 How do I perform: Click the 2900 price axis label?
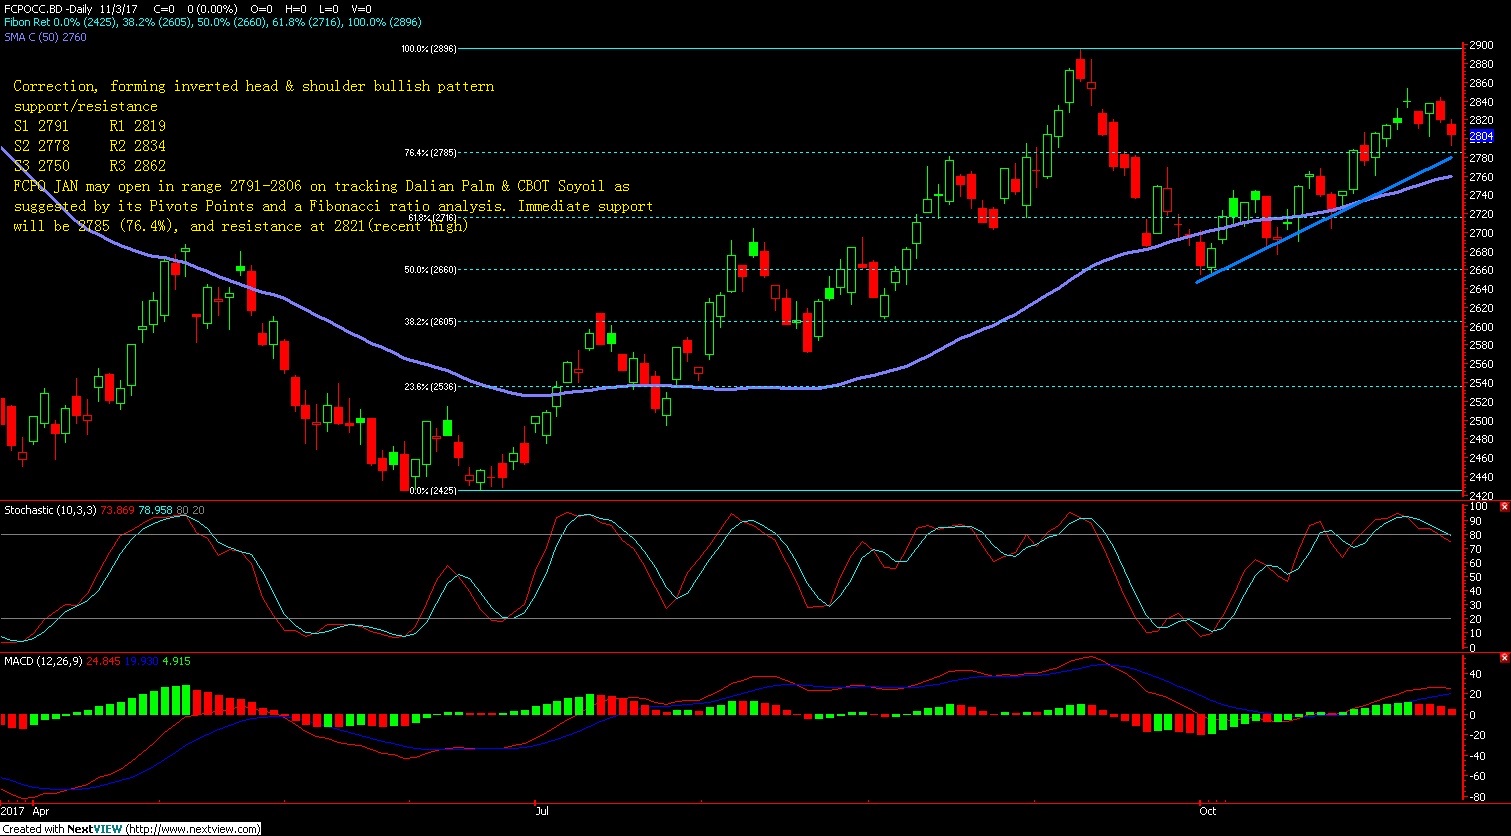(1482, 45)
